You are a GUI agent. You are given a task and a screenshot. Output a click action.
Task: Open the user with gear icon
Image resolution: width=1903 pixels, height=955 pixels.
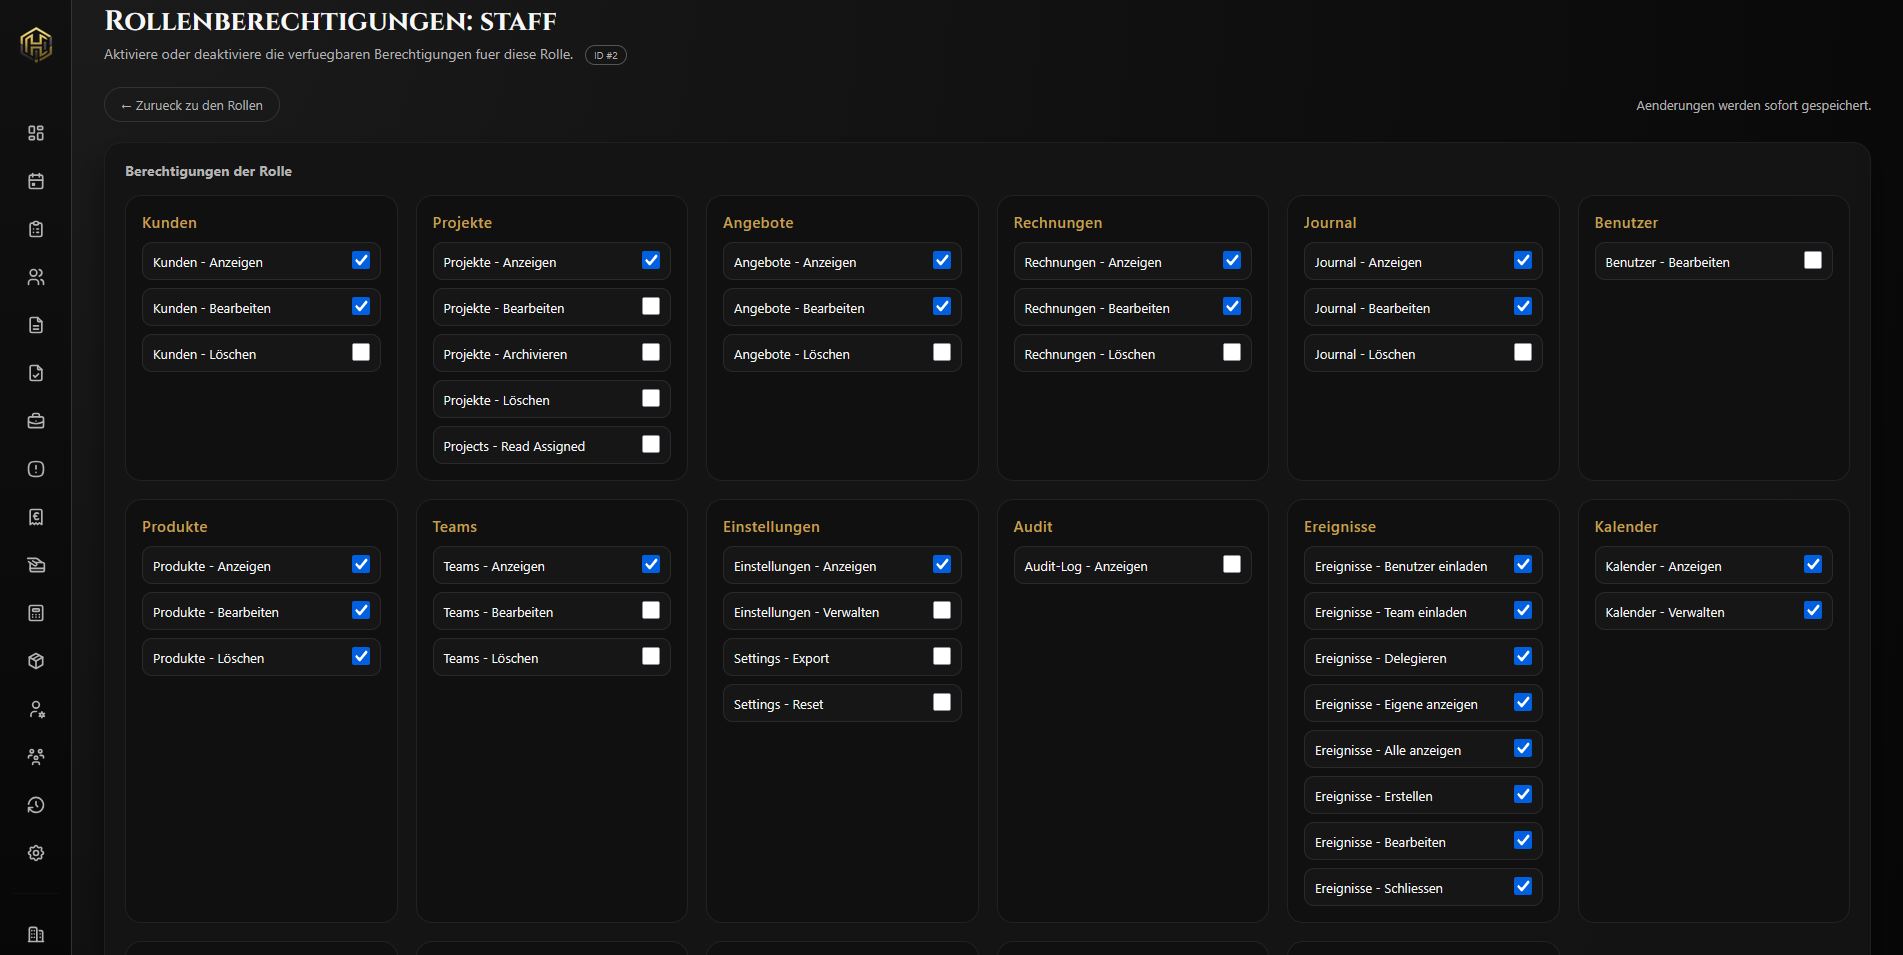[36, 709]
